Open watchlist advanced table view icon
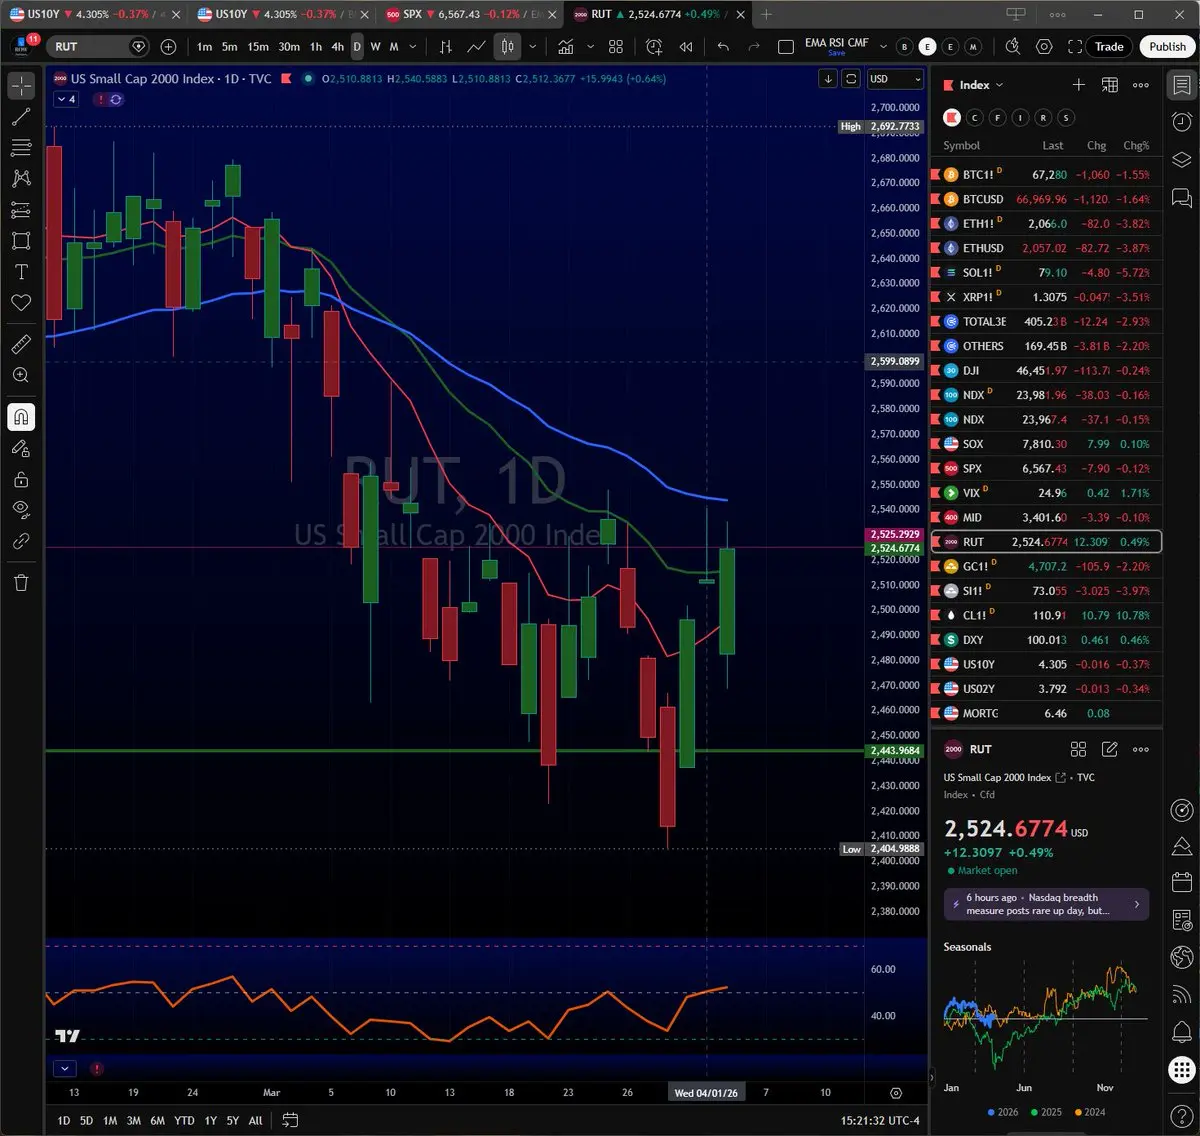Screen dimensions: 1200x1136 [x=1110, y=85]
